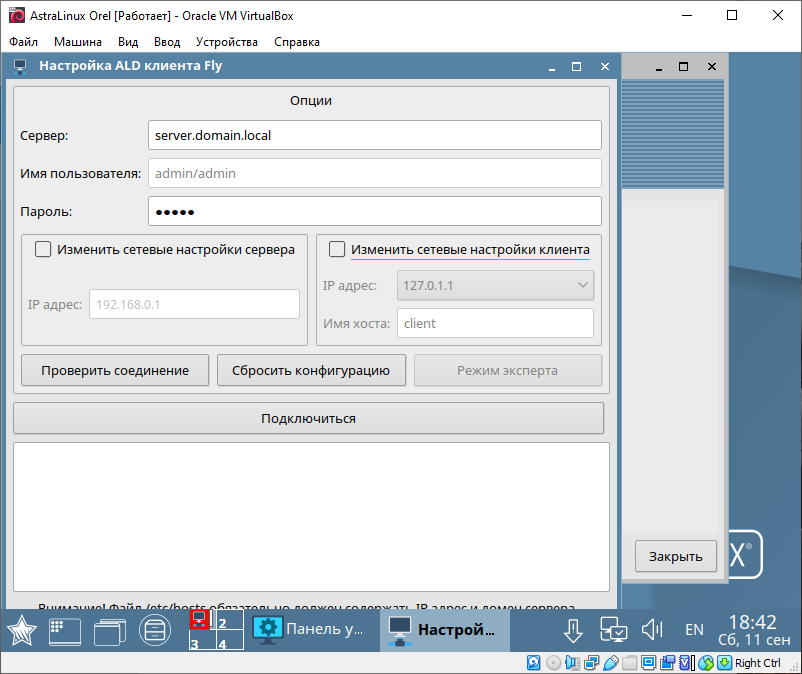Minimize the Настройка ALD клиента Fly window
Screen dimensions: 802x674
click(x=552, y=67)
